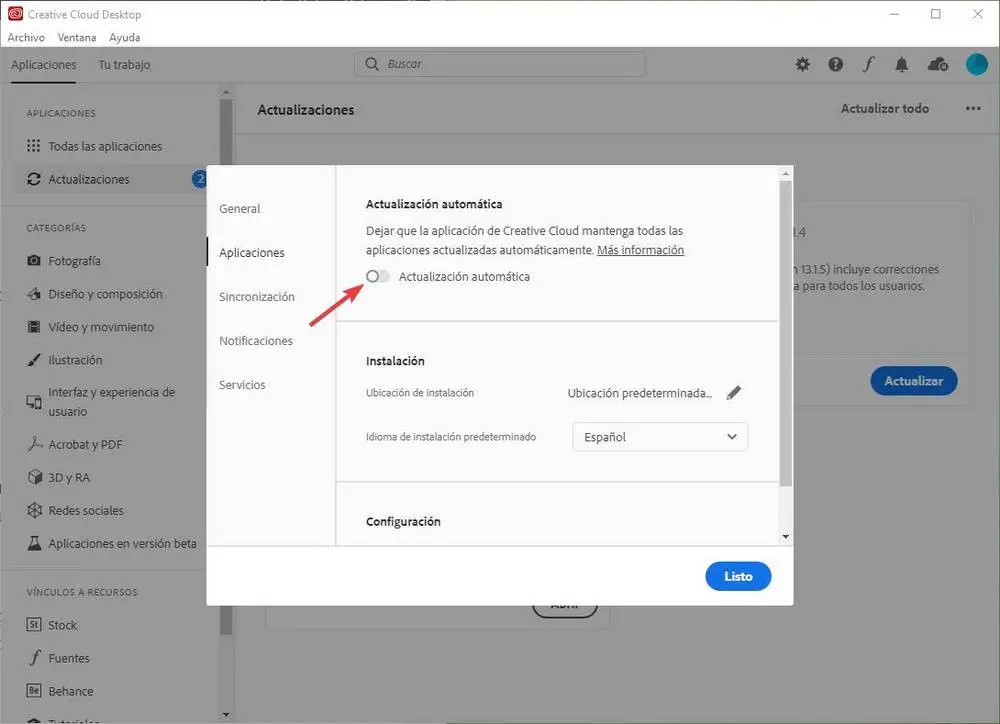Click the preferences dialog scrollbar down arrow

tap(786, 536)
